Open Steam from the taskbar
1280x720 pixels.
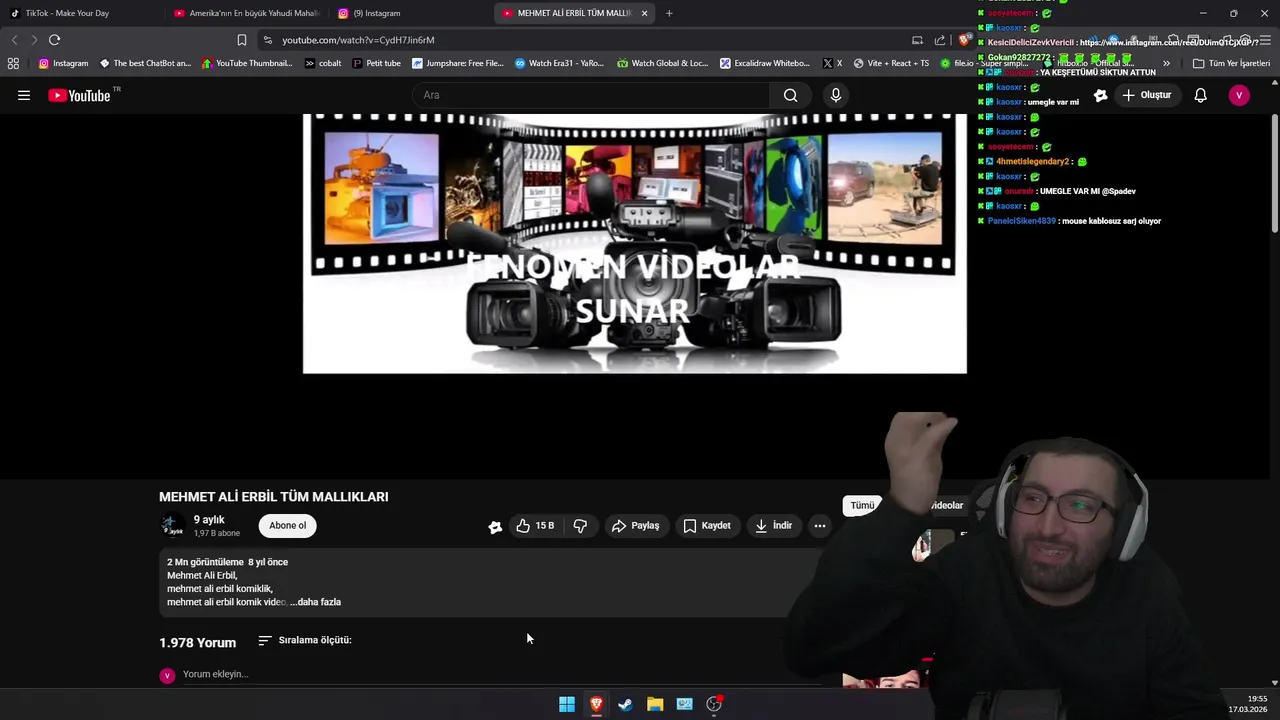(x=625, y=704)
